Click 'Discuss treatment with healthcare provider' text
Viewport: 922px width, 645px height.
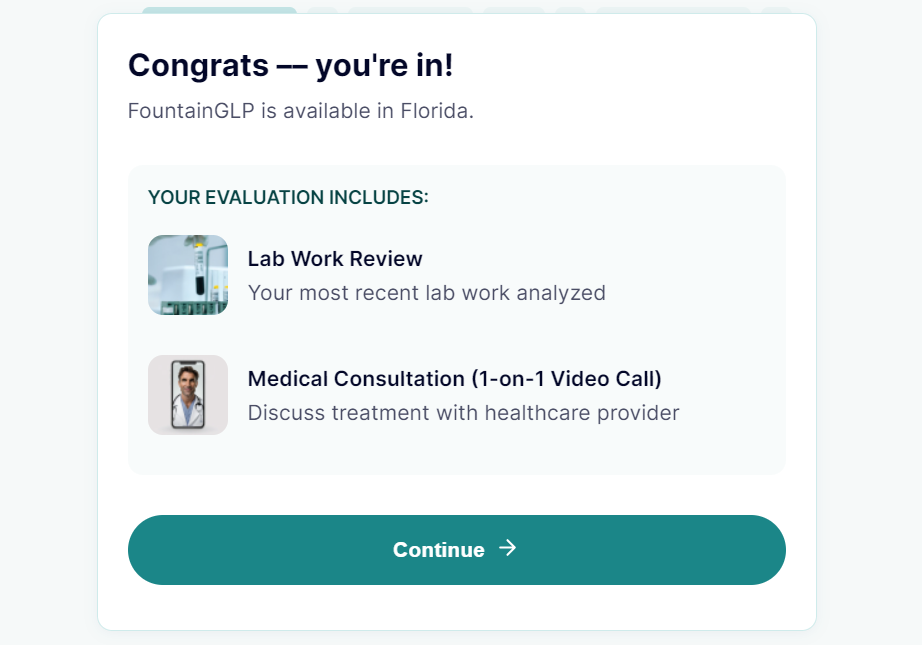pos(463,413)
